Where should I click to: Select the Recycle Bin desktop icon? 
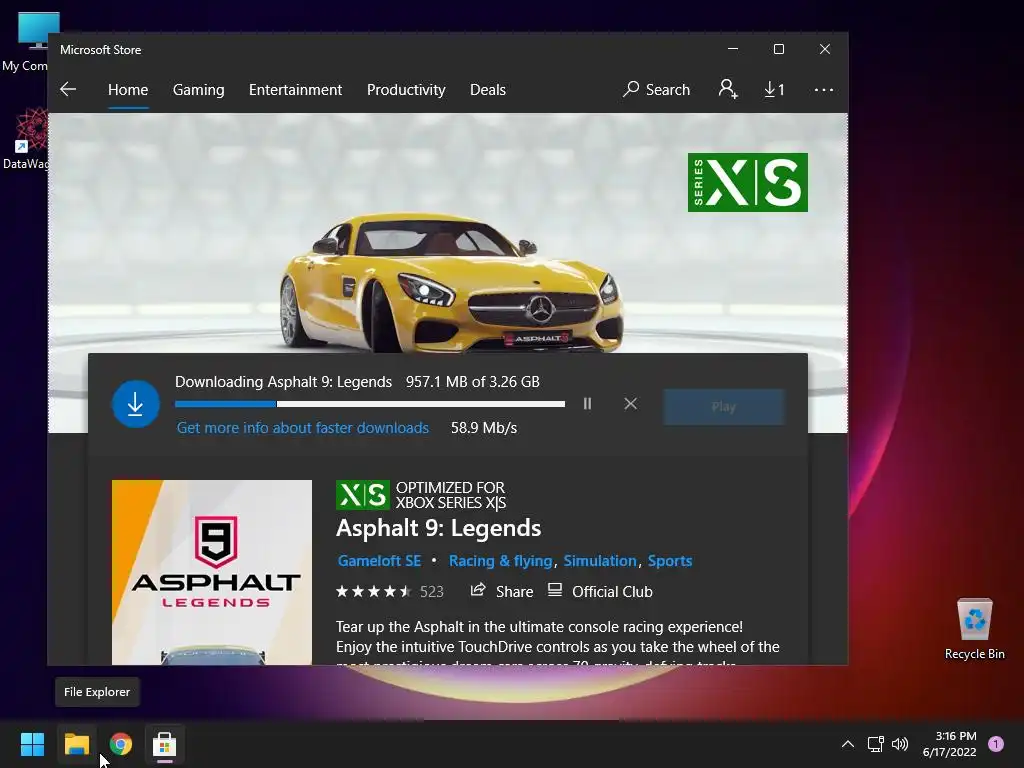click(974, 628)
